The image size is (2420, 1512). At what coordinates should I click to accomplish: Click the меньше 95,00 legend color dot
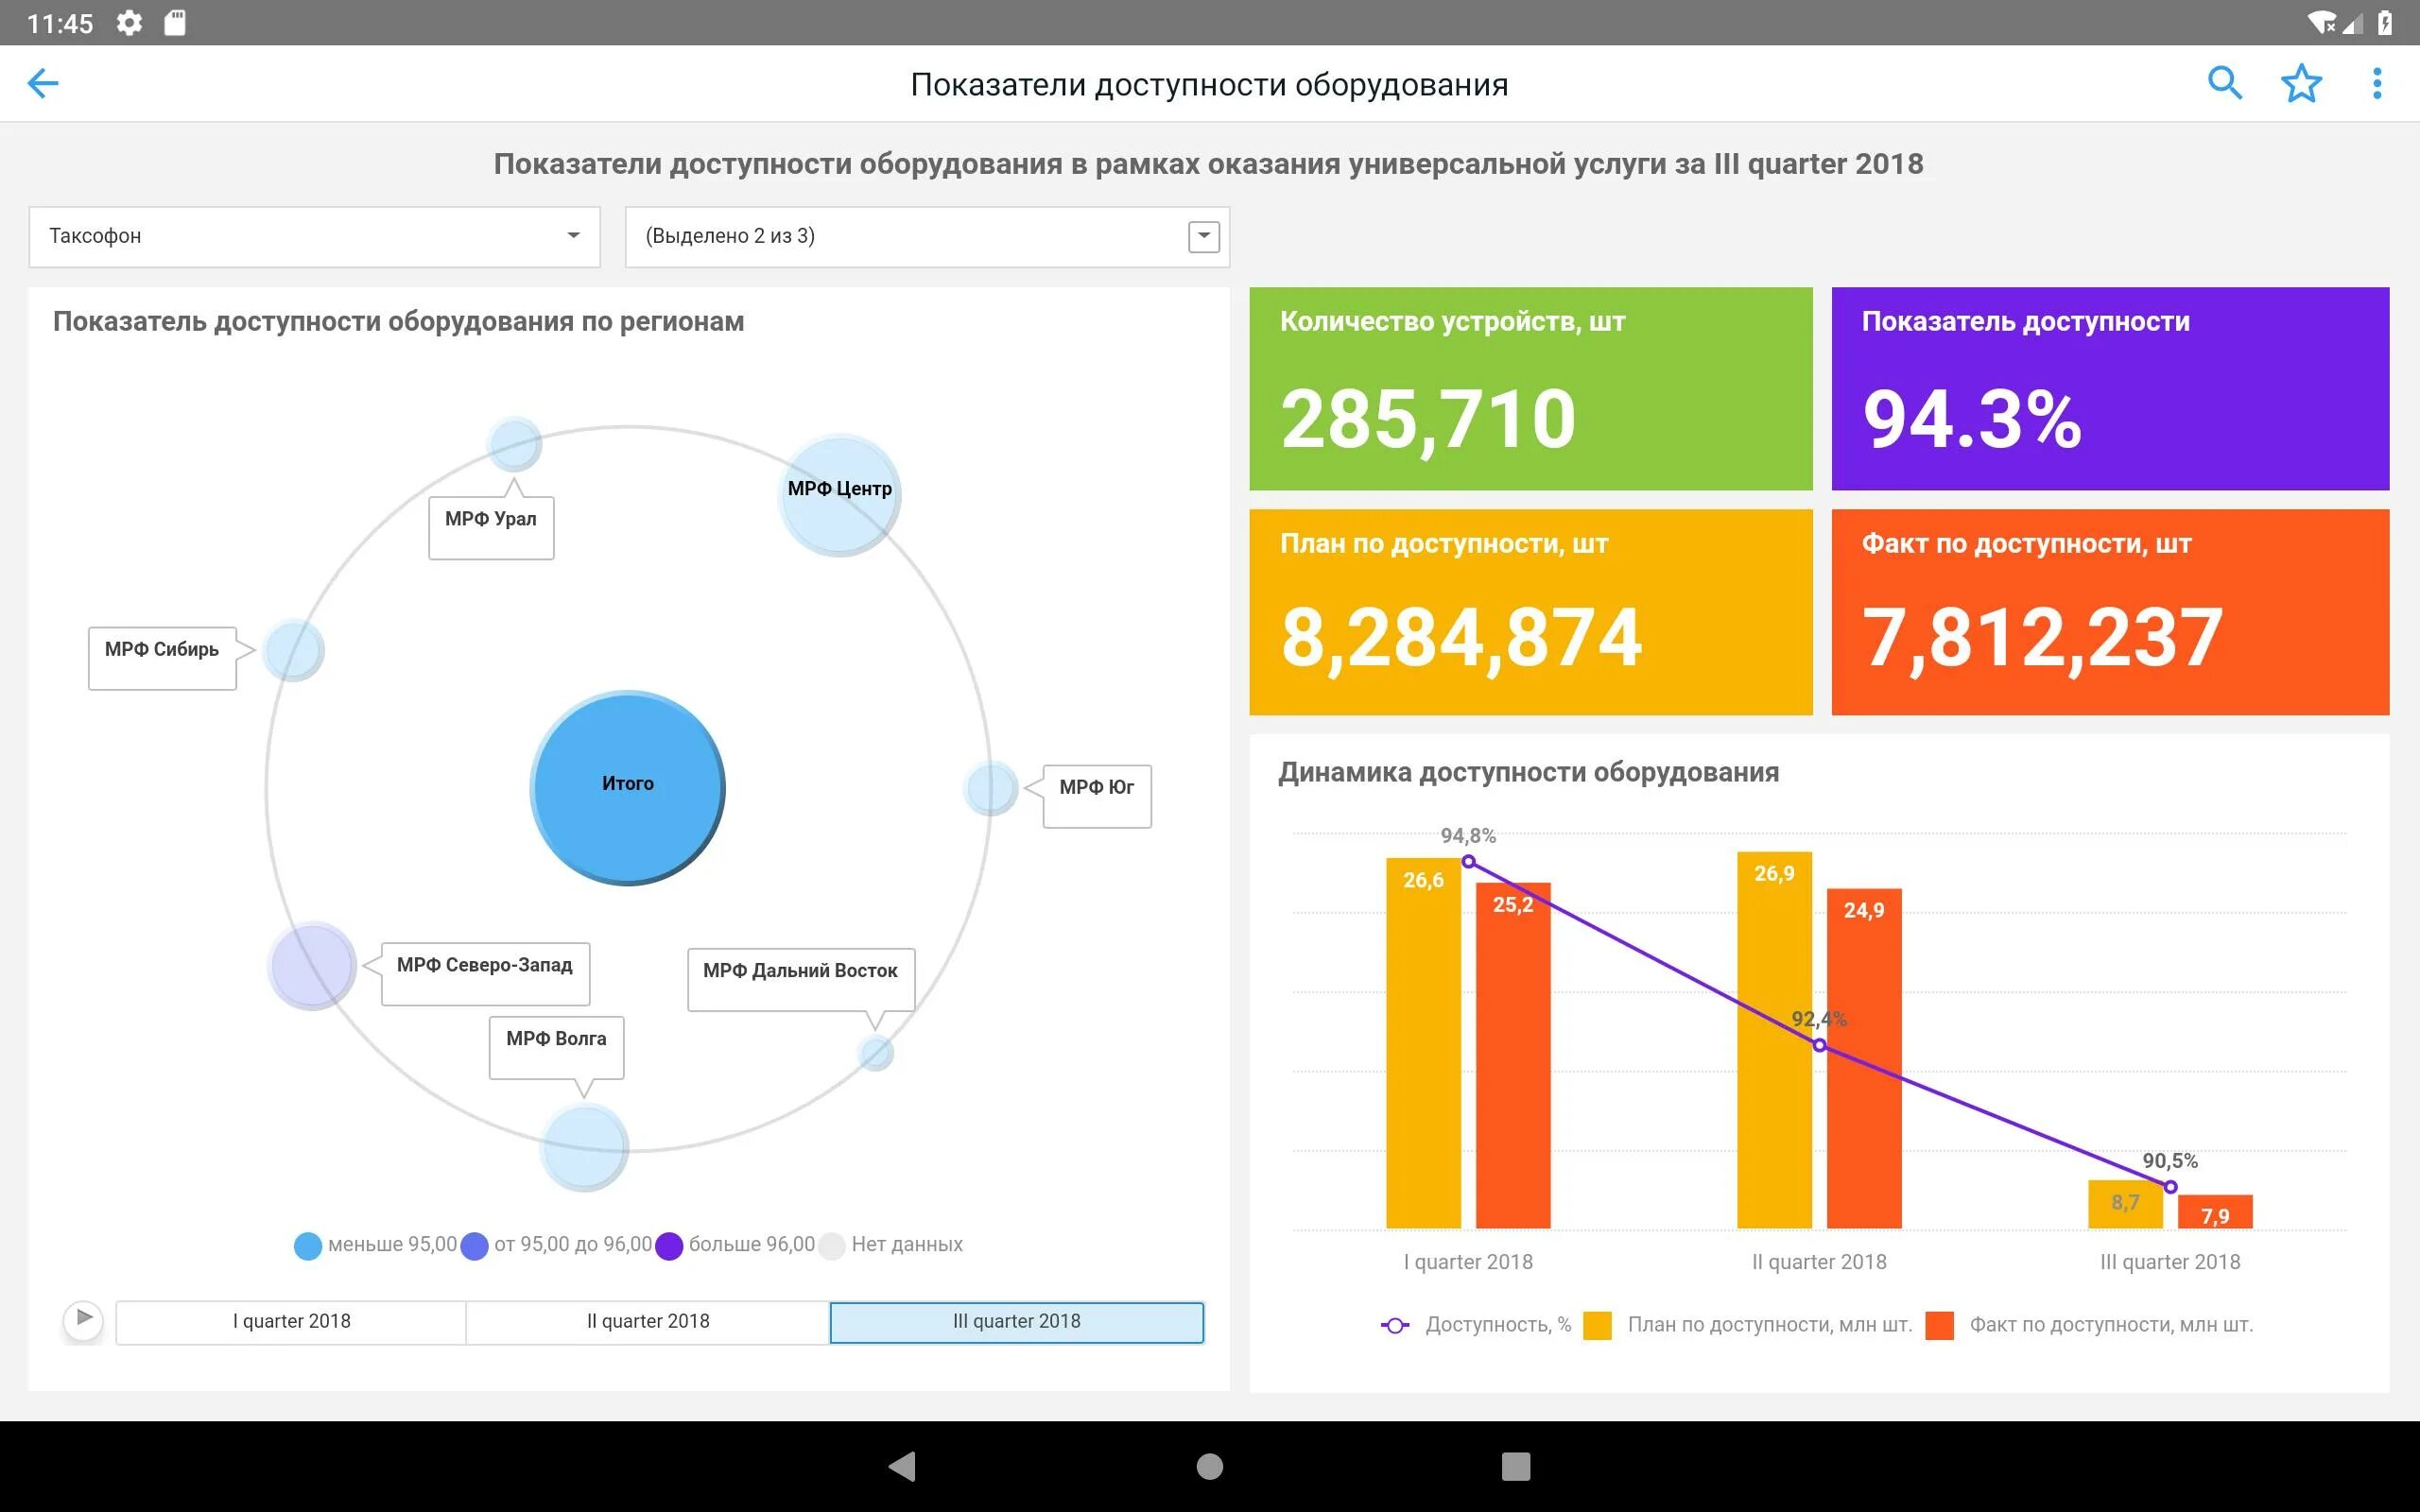coord(307,1245)
